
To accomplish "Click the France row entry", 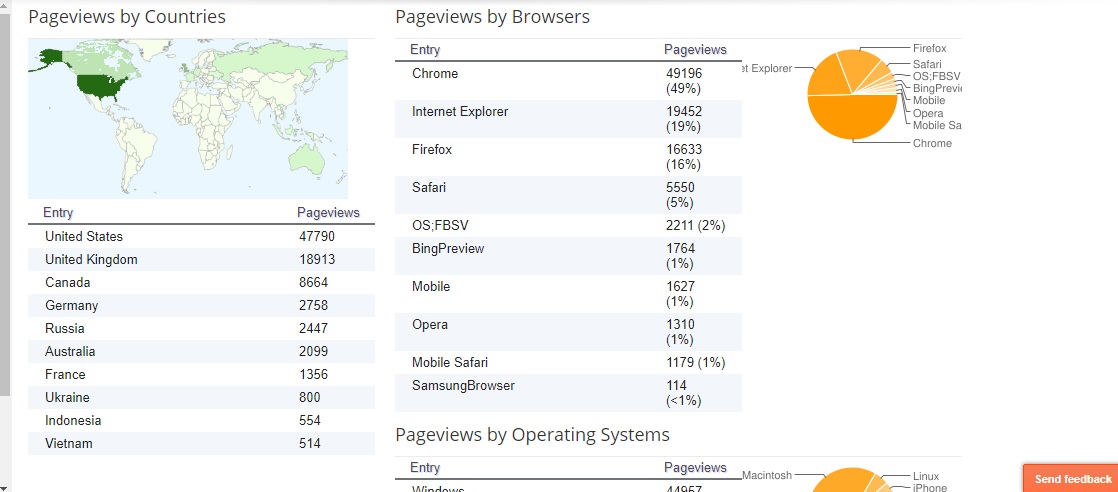I will [x=65, y=374].
